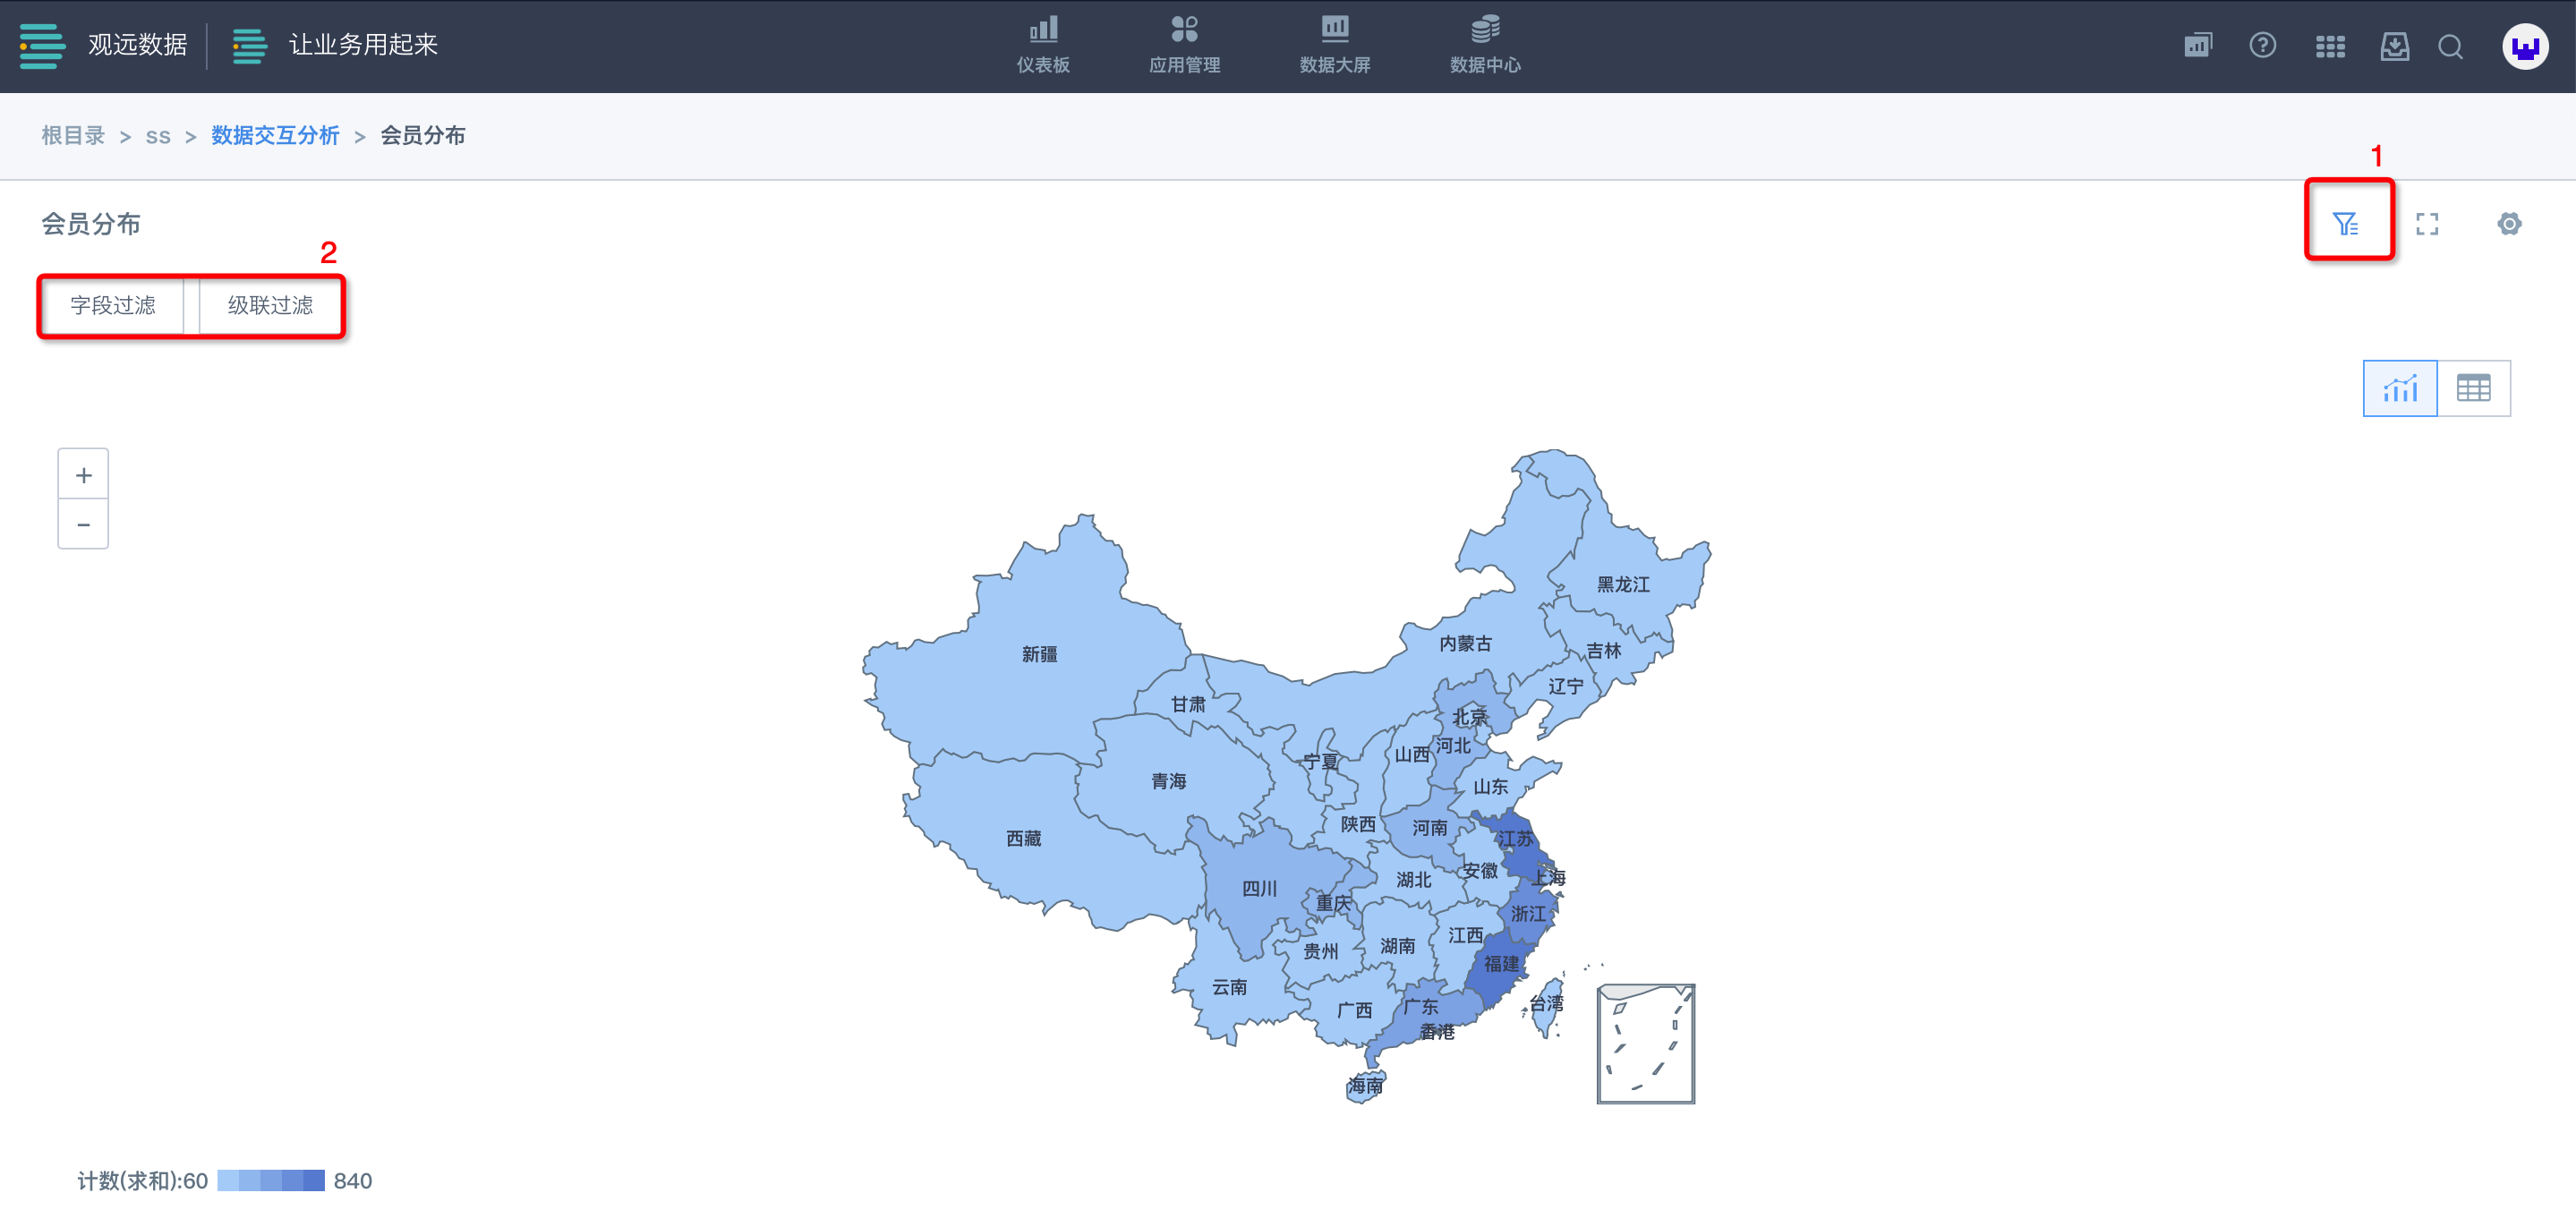2576x1210 pixels.
Task: Open the apps grid icon
Action: (x=2329, y=46)
